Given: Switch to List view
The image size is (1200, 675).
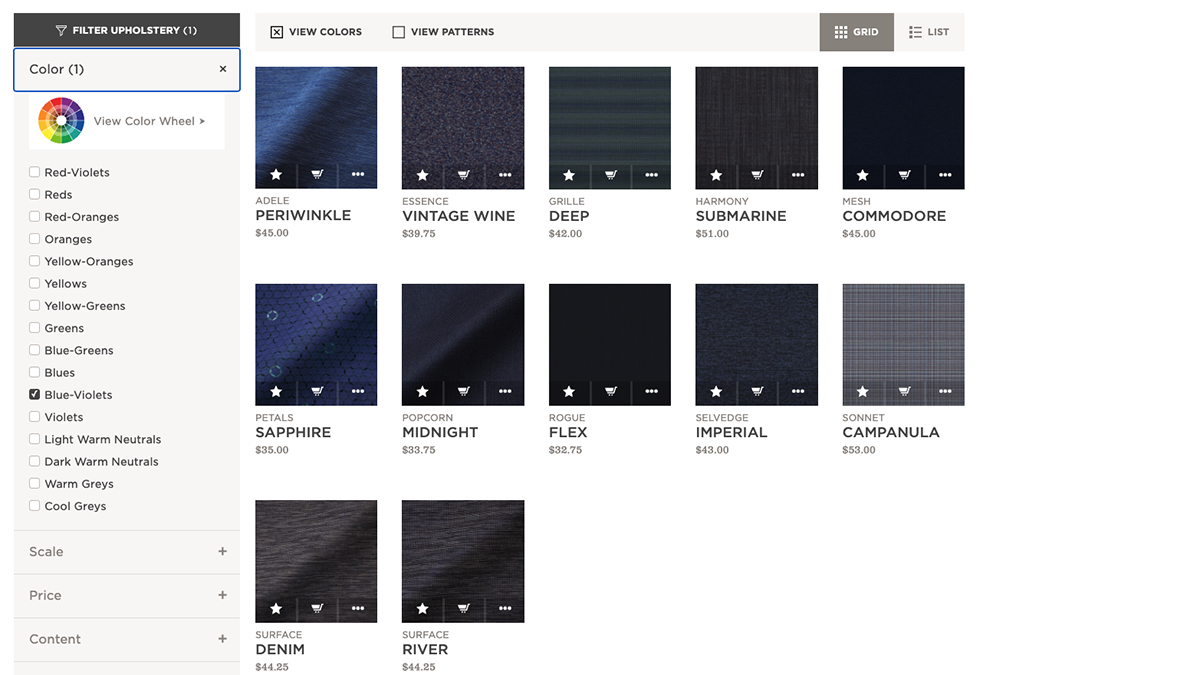Looking at the screenshot, I should (928, 32).
